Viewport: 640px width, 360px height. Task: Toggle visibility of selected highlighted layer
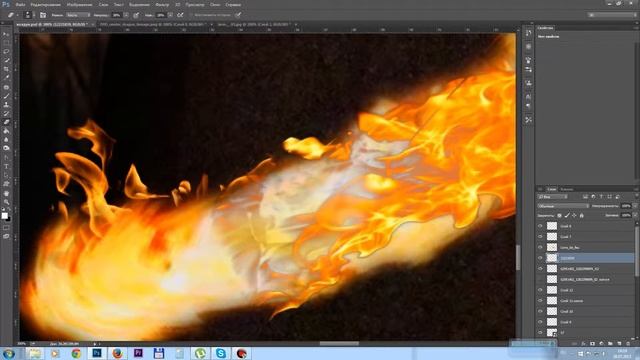pyautogui.click(x=540, y=258)
